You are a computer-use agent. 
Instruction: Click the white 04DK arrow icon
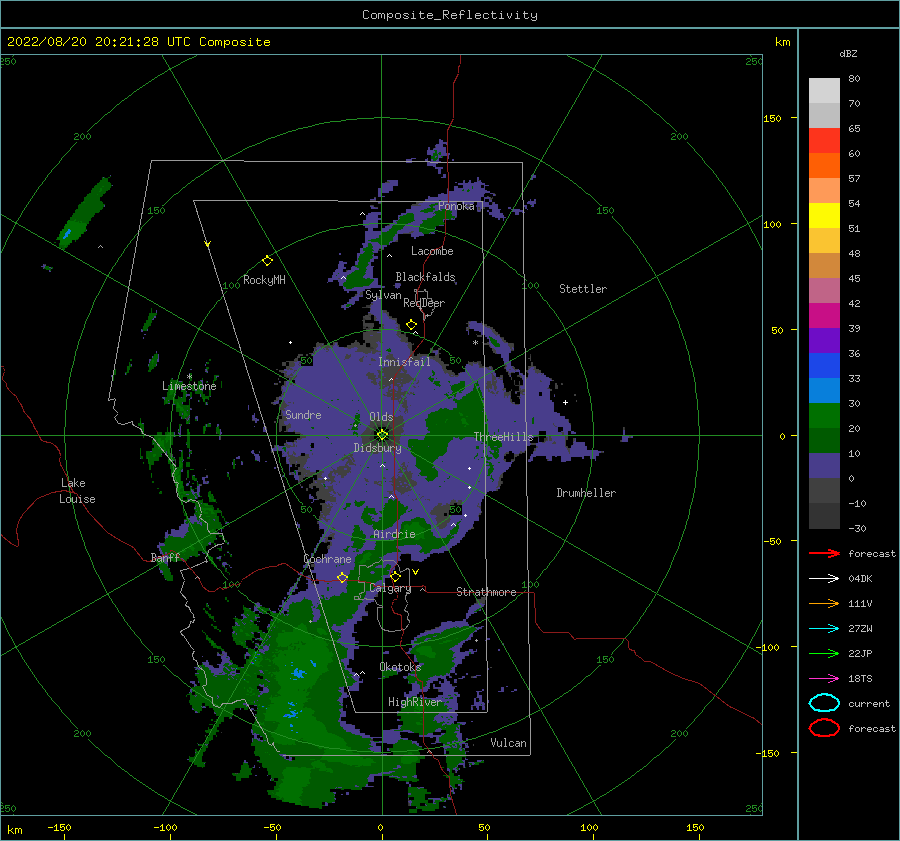[x=824, y=579]
